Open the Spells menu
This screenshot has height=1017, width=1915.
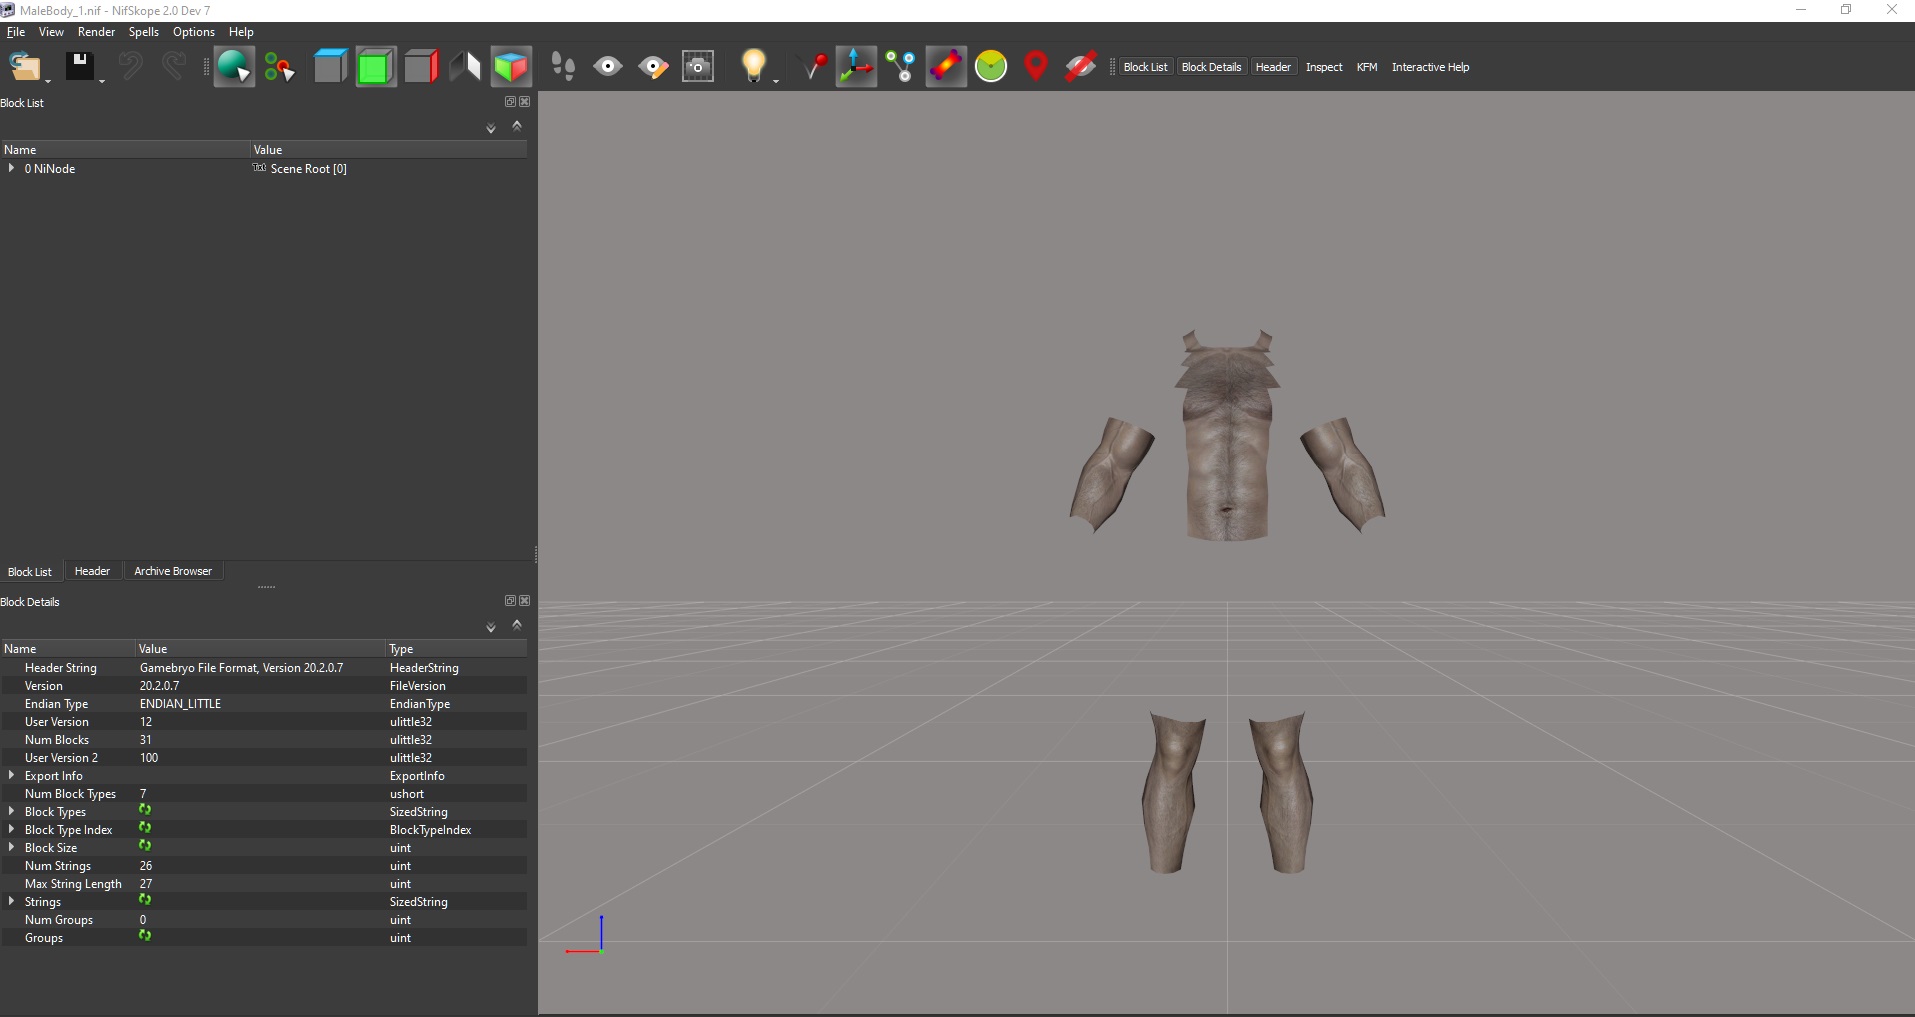point(143,32)
